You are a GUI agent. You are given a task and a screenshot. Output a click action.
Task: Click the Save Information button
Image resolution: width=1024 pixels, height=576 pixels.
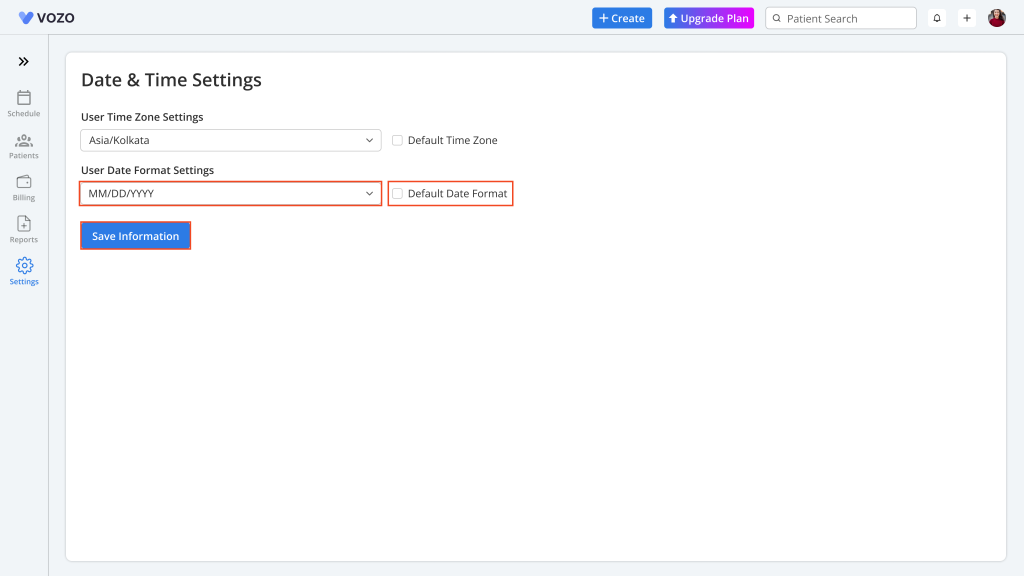(135, 236)
